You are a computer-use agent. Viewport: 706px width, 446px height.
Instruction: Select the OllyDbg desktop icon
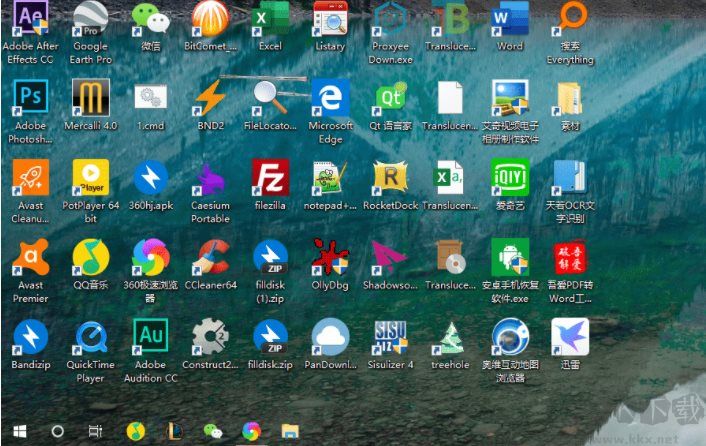coord(329,258)
